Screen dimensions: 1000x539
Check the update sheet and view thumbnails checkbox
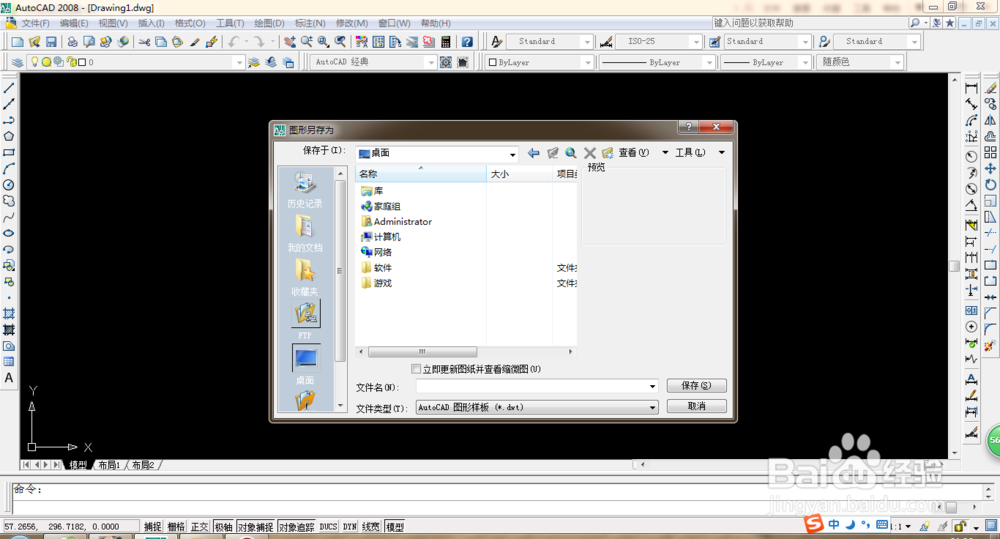pyautogui.click(x=416, y=369)
